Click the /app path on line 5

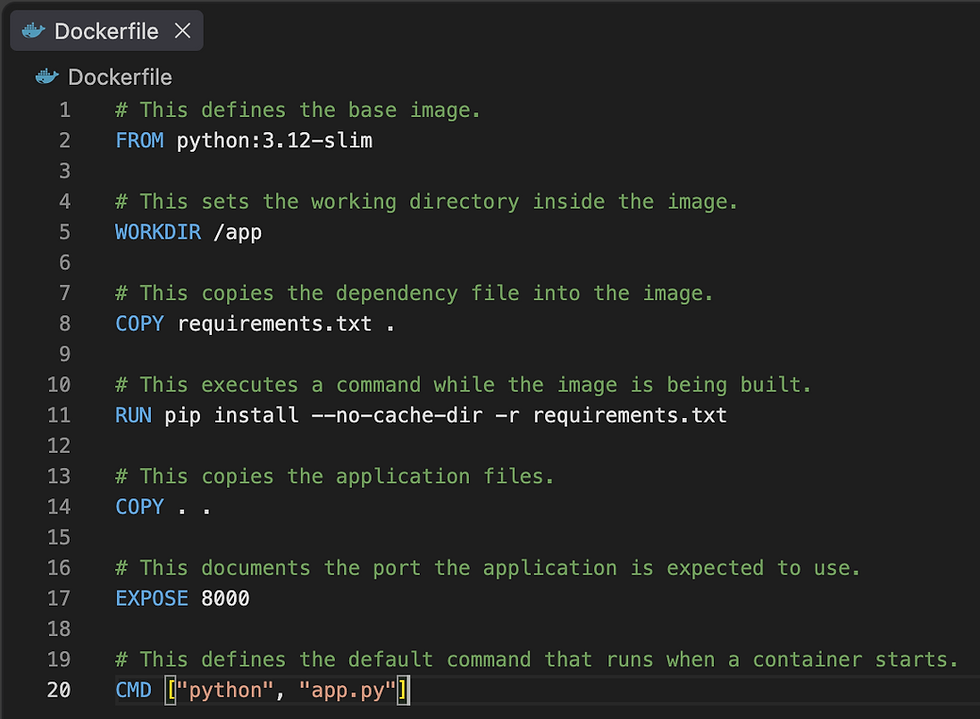coord(238,232)
